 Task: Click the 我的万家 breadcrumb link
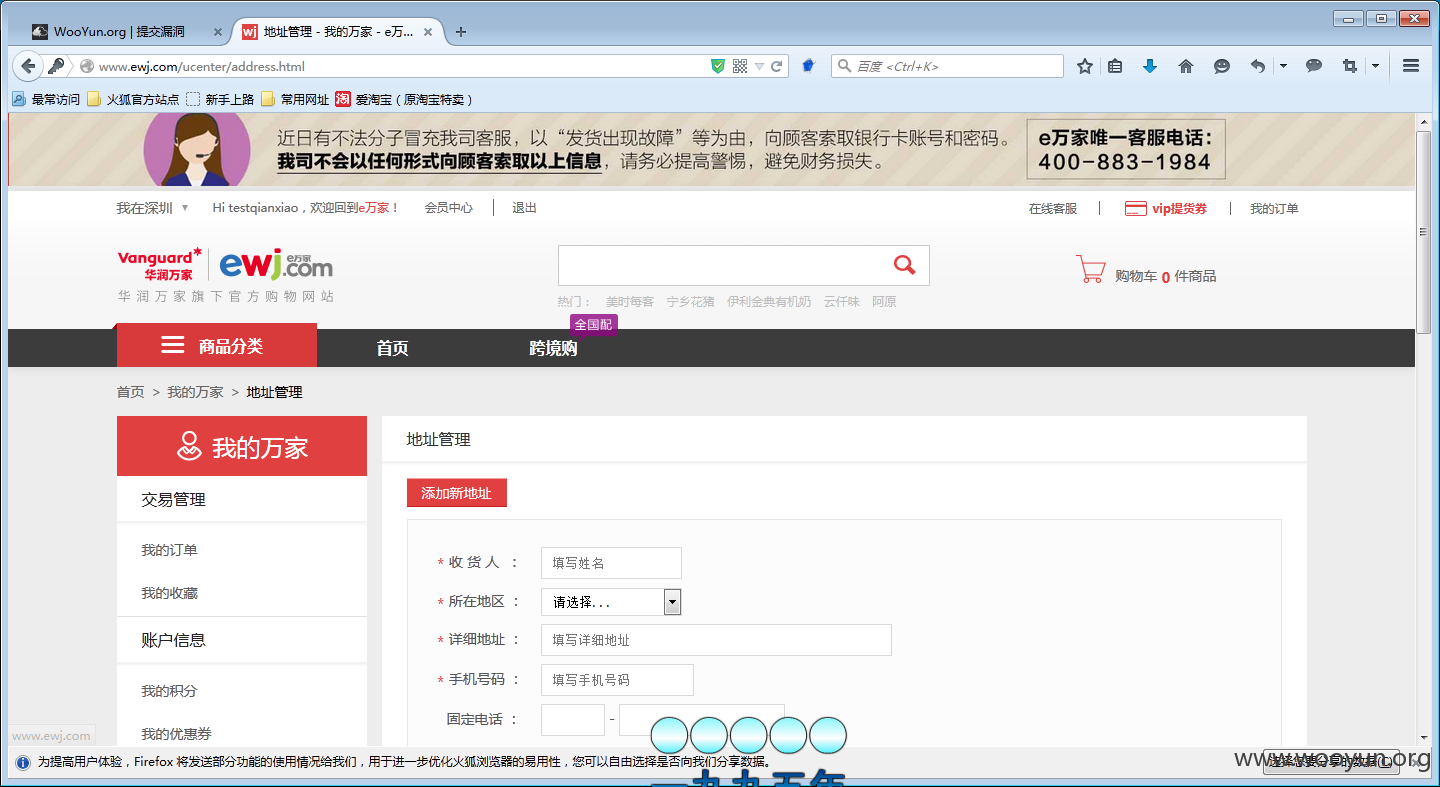[x=195, y=392]
